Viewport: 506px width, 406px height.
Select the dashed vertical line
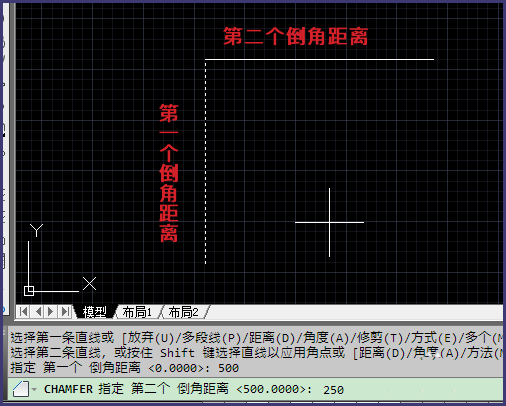click(x=205, y=162)
